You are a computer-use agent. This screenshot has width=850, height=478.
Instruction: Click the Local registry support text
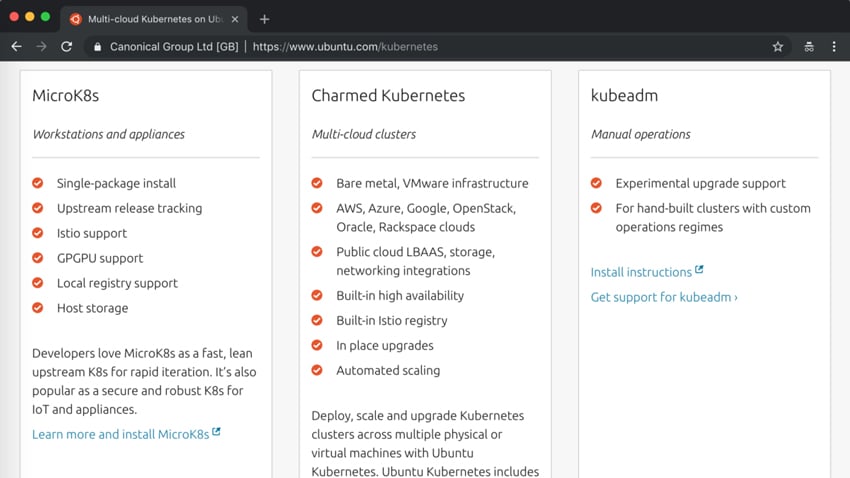pos(117,283)
